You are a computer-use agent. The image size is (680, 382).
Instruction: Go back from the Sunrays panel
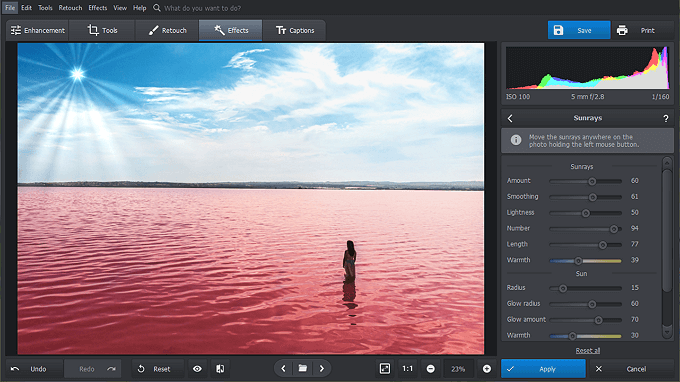coord(510,118)
